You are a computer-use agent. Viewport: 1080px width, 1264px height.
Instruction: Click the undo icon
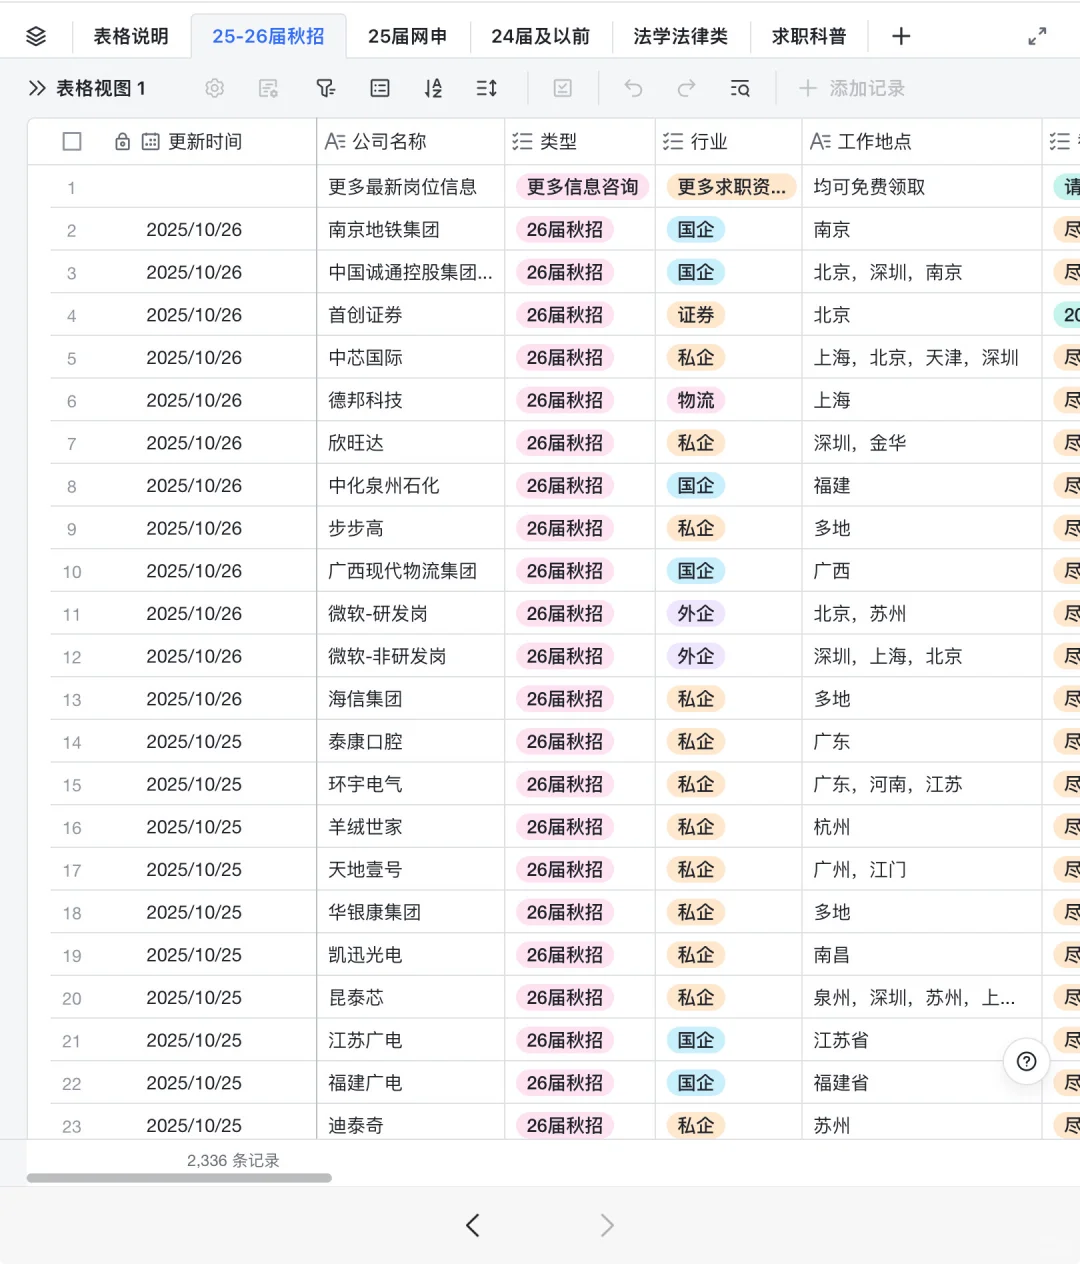633,88
